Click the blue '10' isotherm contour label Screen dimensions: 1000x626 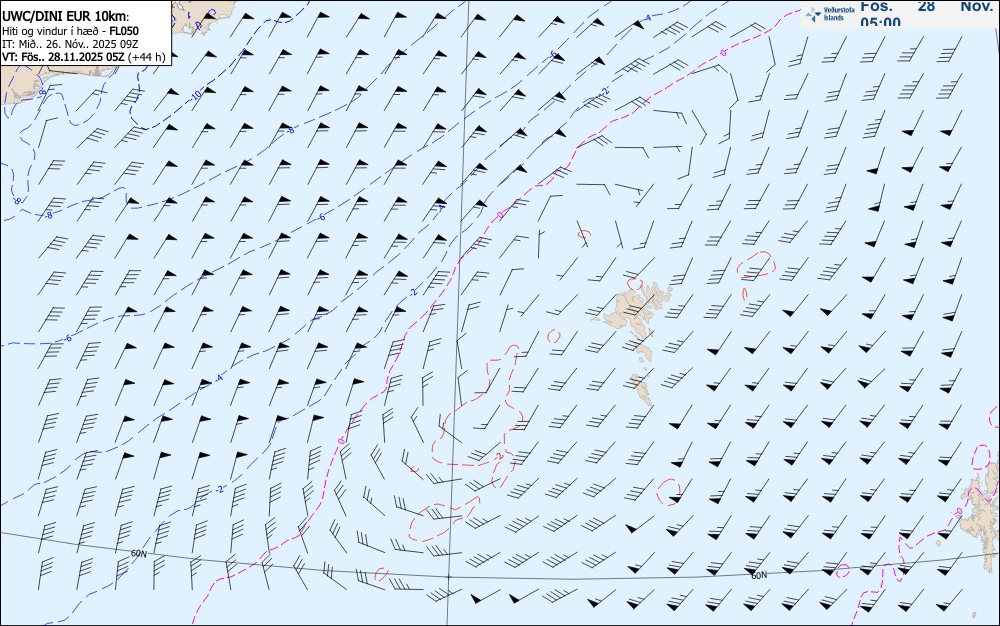tap(196, 95)
